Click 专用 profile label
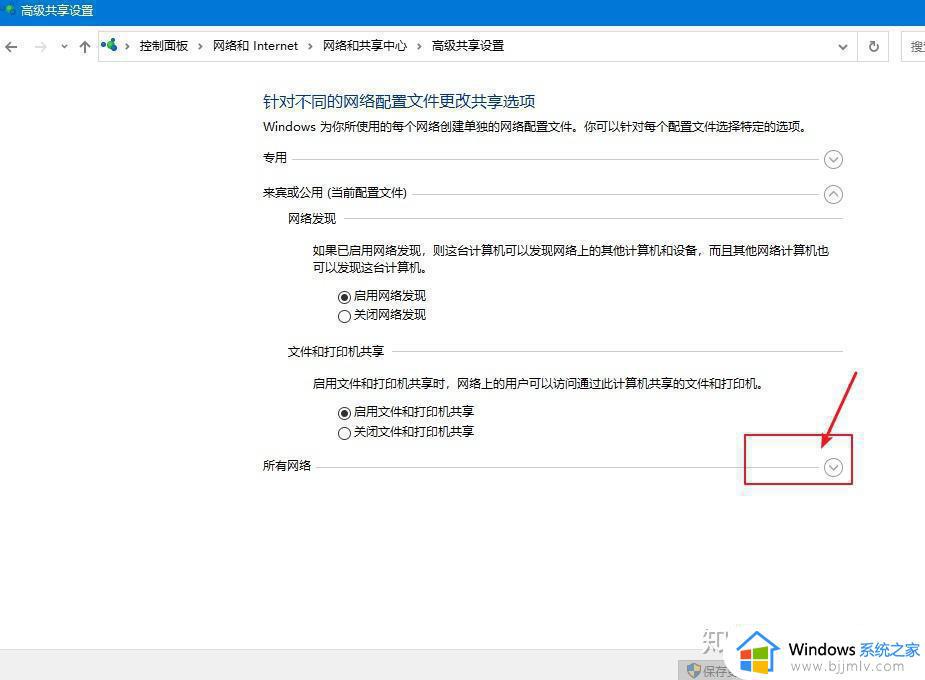925x680 pixels. [275, 157]
